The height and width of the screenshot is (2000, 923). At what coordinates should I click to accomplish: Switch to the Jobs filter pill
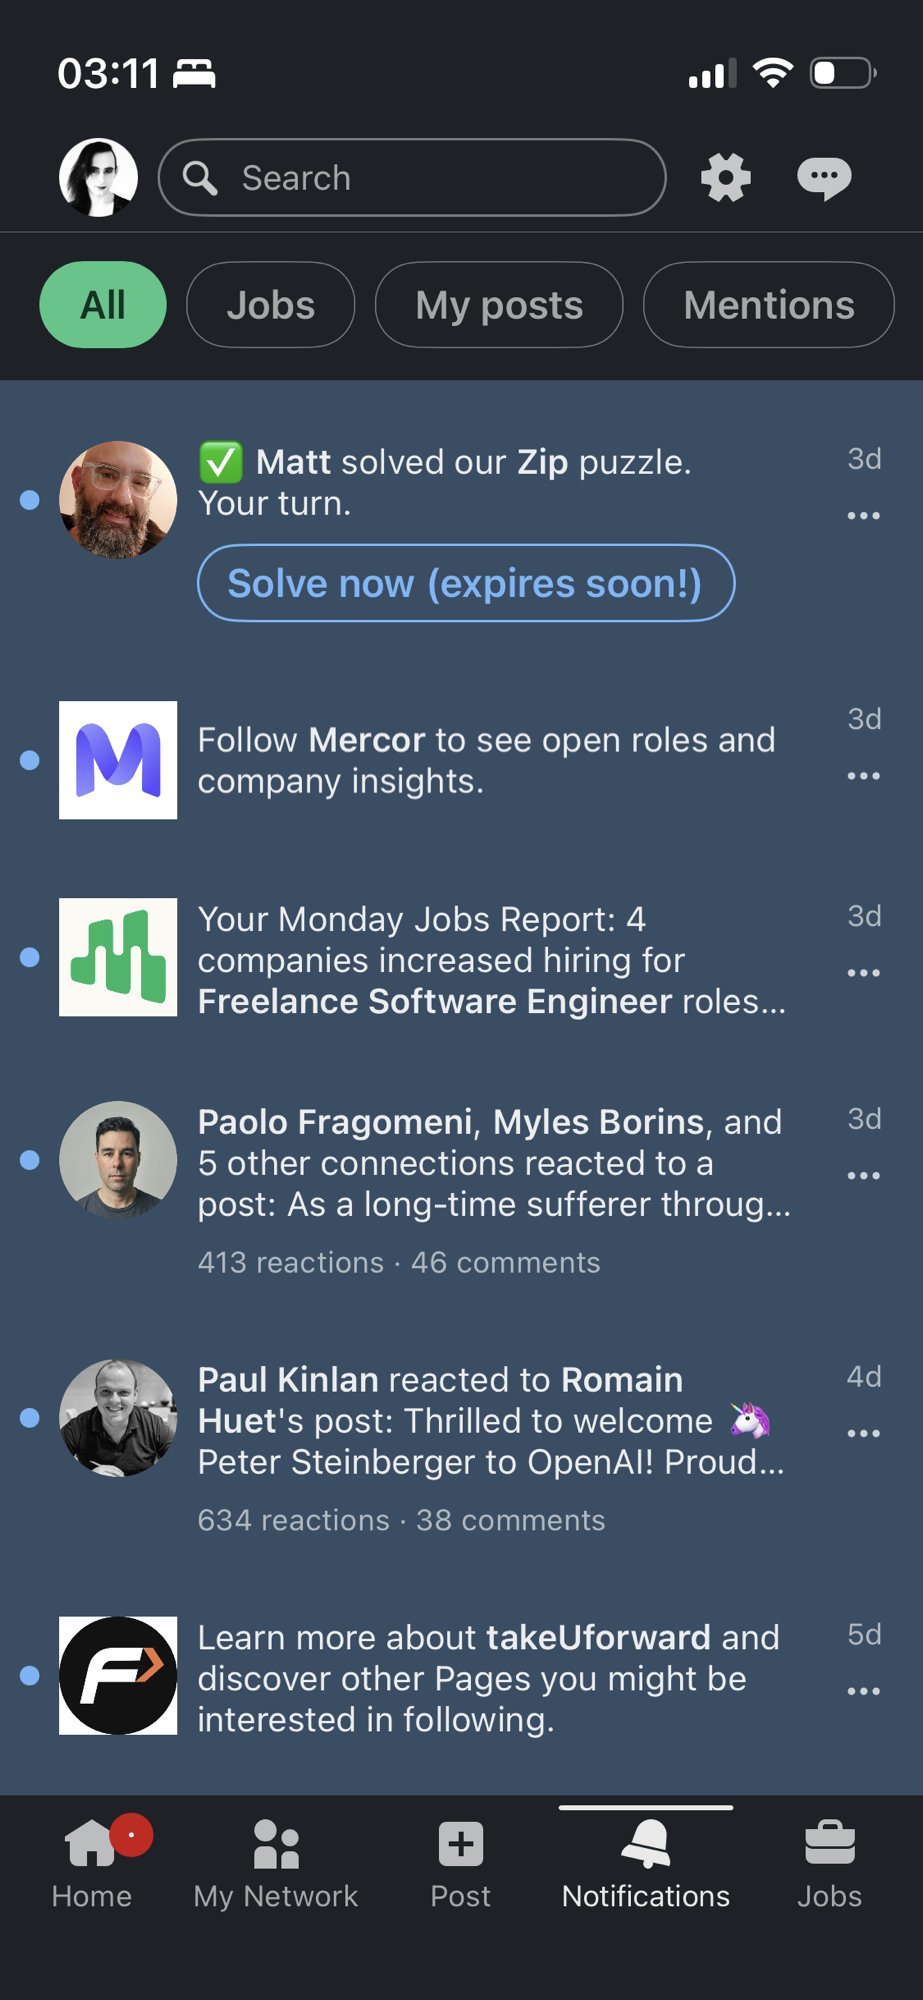(270, 305)
